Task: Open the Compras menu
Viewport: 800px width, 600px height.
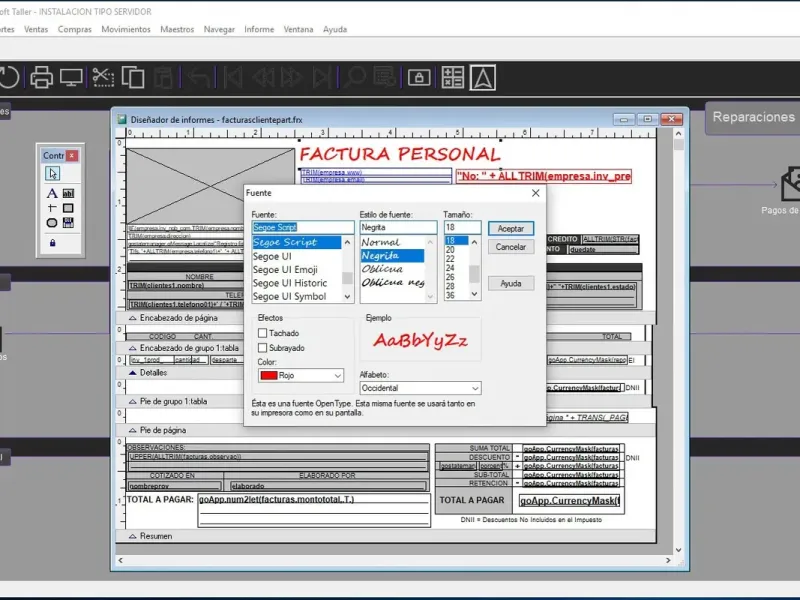Action: 74,30
